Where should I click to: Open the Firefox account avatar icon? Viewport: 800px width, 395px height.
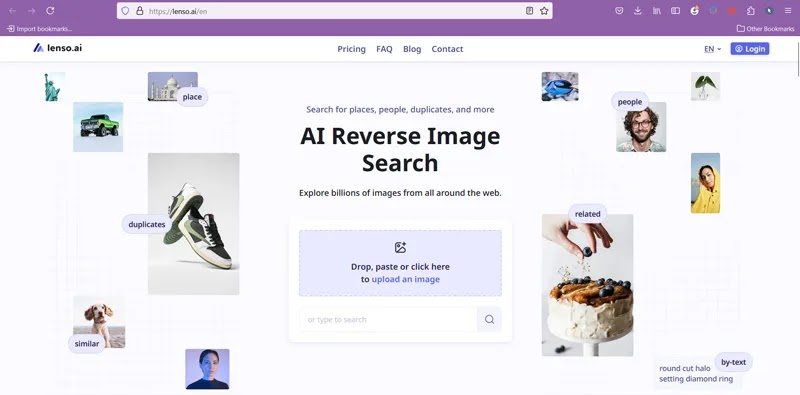694,11
